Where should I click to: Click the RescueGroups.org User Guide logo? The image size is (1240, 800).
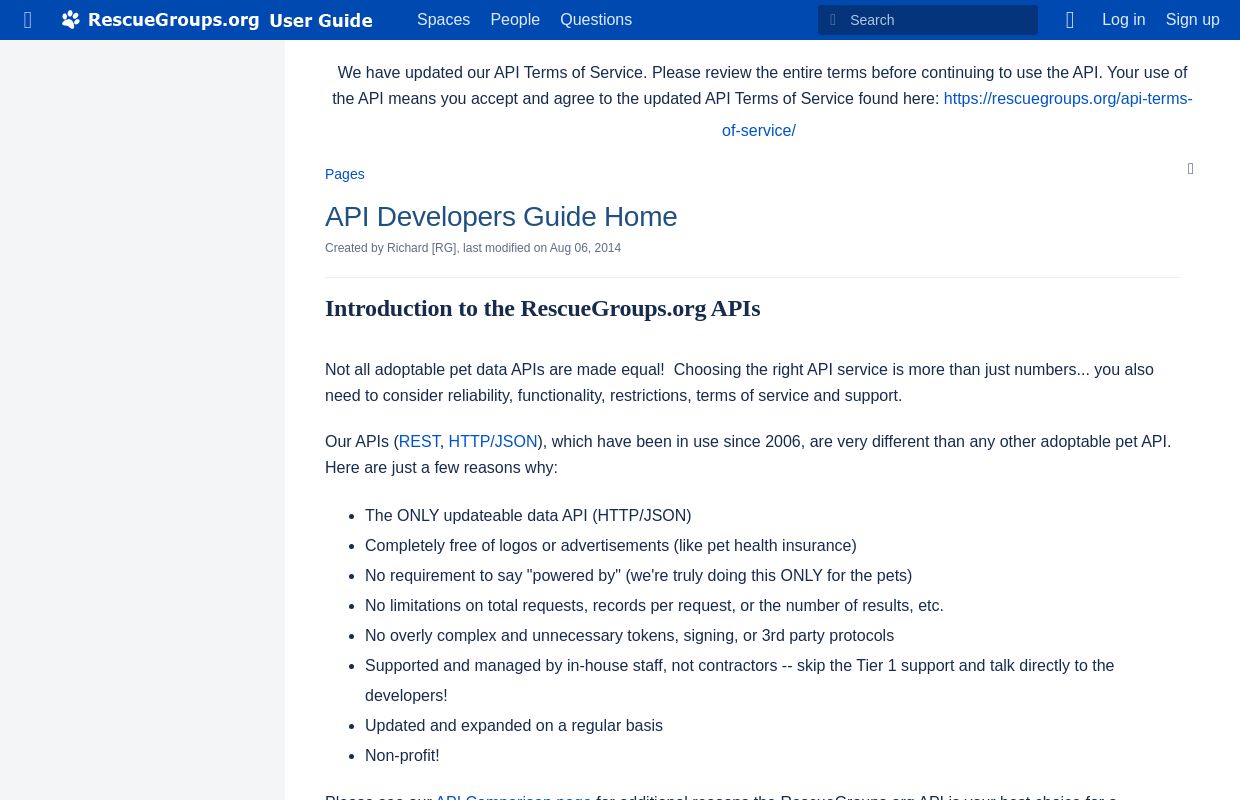coord(217,20)
